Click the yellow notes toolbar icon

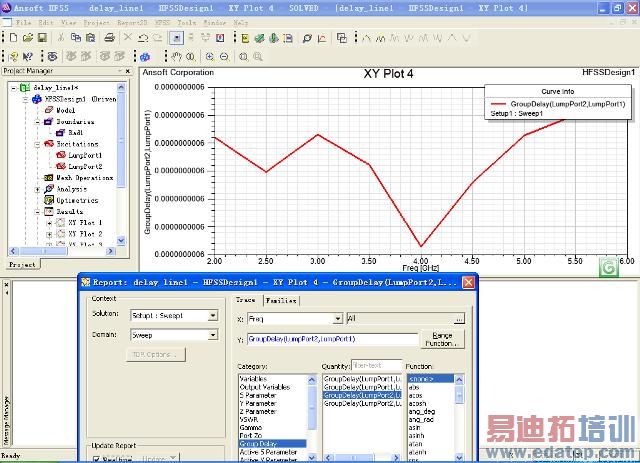point(245,38)
